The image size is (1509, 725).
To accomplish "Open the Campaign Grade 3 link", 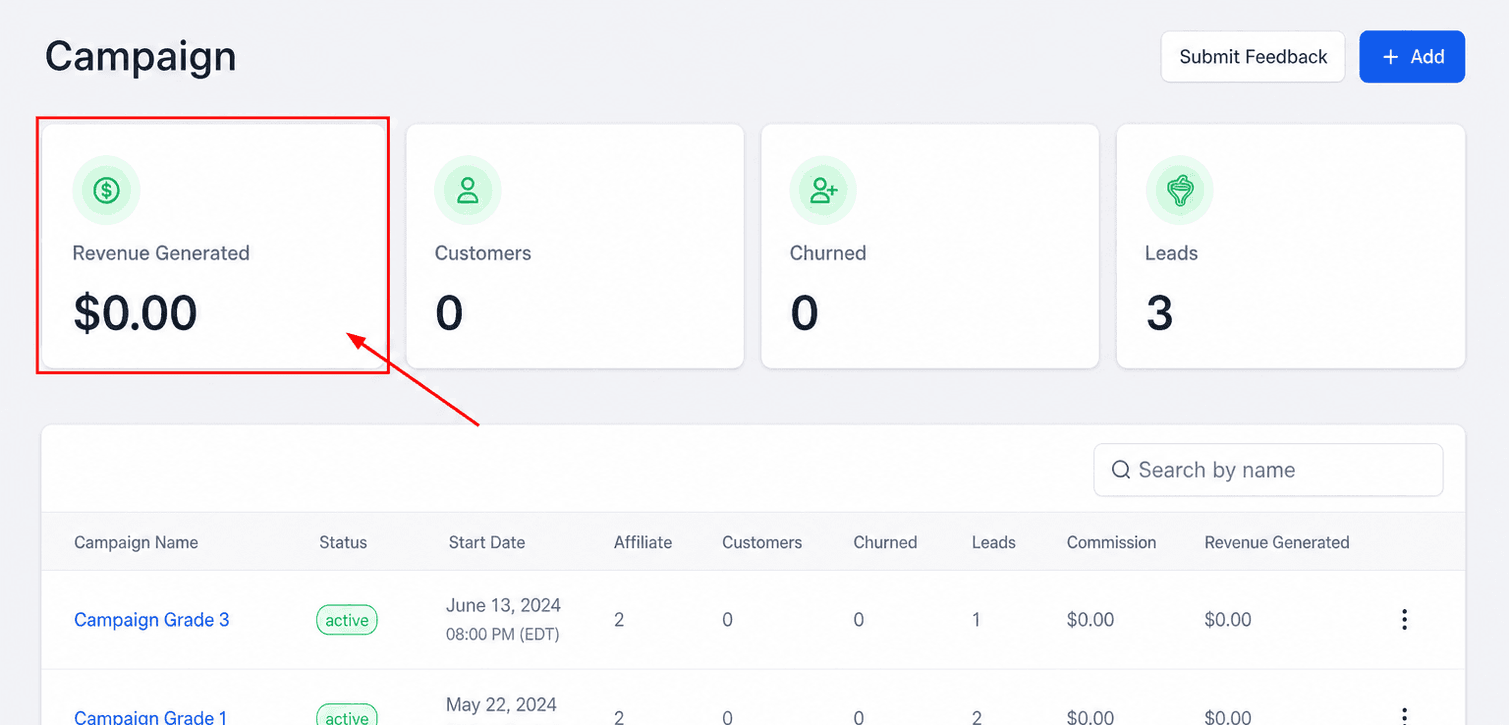I will [x=152, y=620].
